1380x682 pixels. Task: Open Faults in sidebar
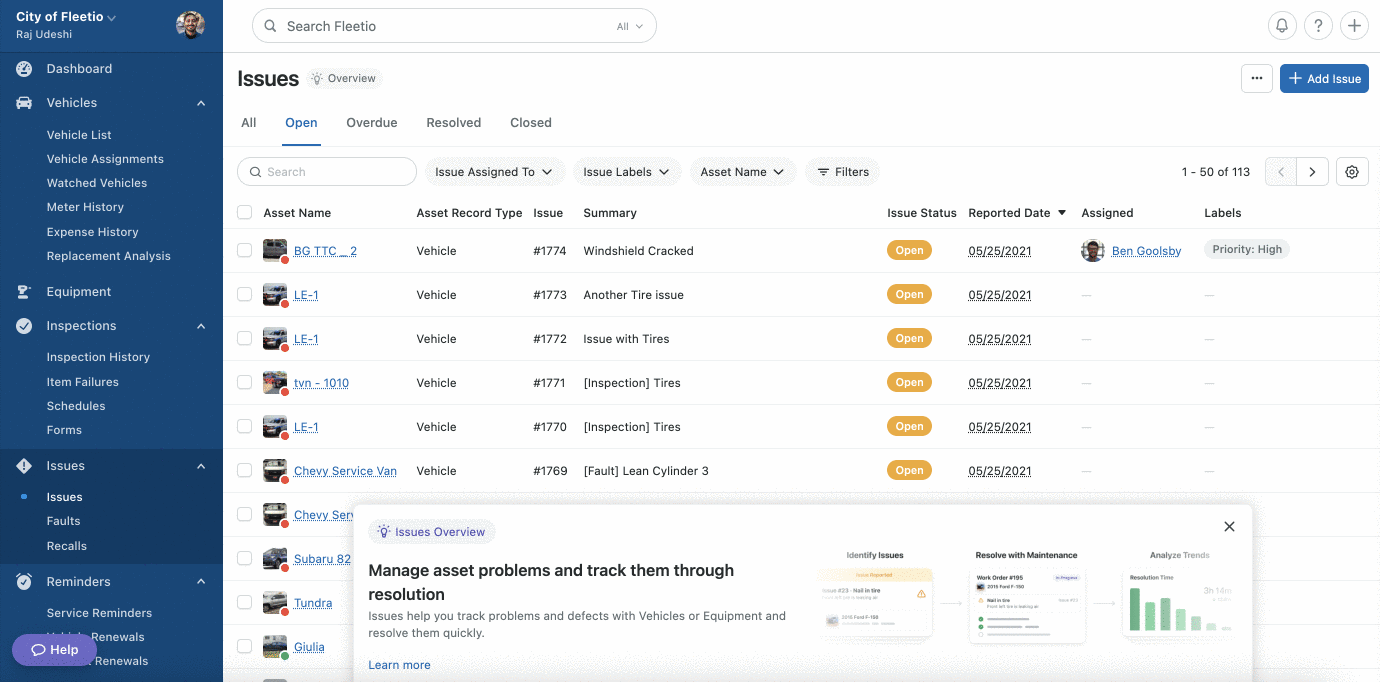click(x=63, y=521)
